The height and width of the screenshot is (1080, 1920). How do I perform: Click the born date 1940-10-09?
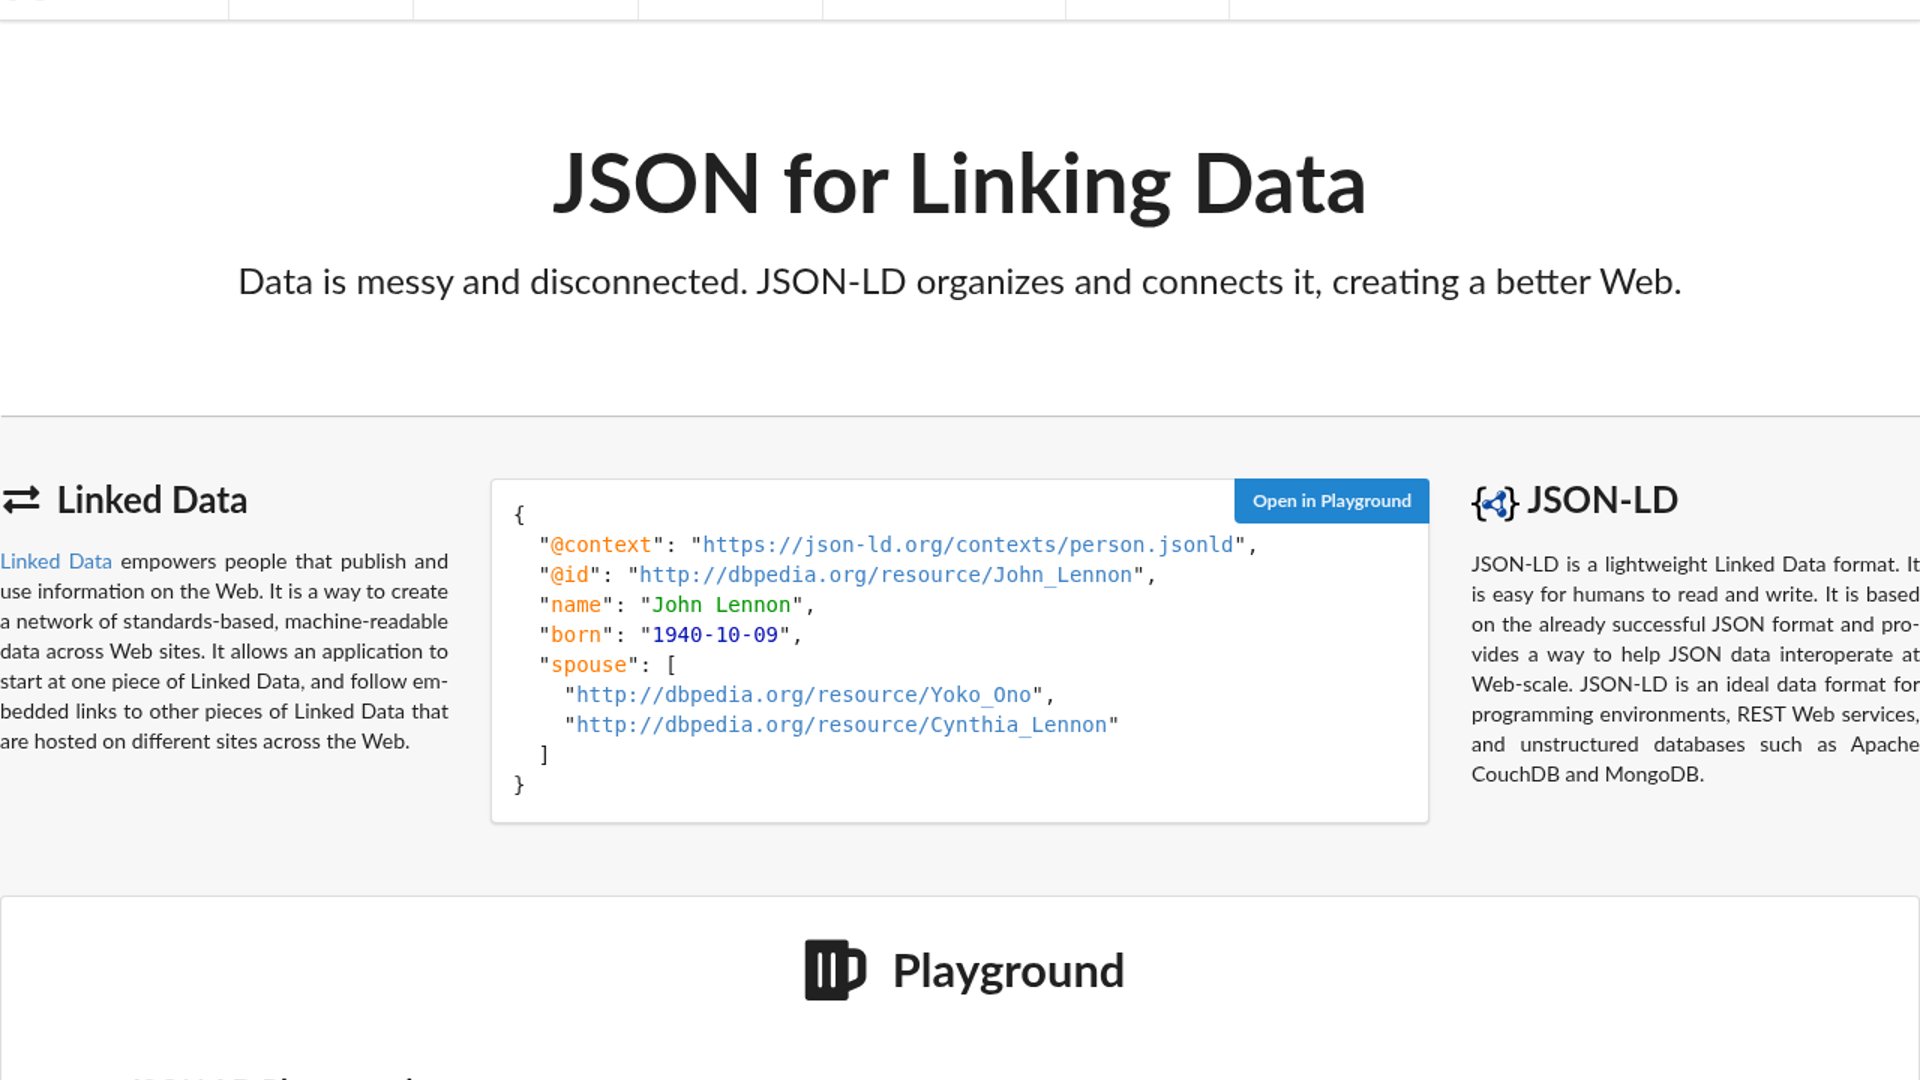pos(715,635)
